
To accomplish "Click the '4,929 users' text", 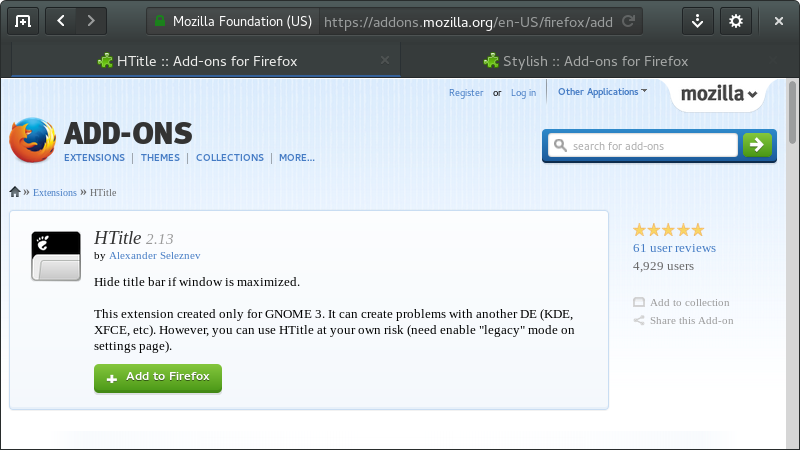I will click(x=663, y=266).
